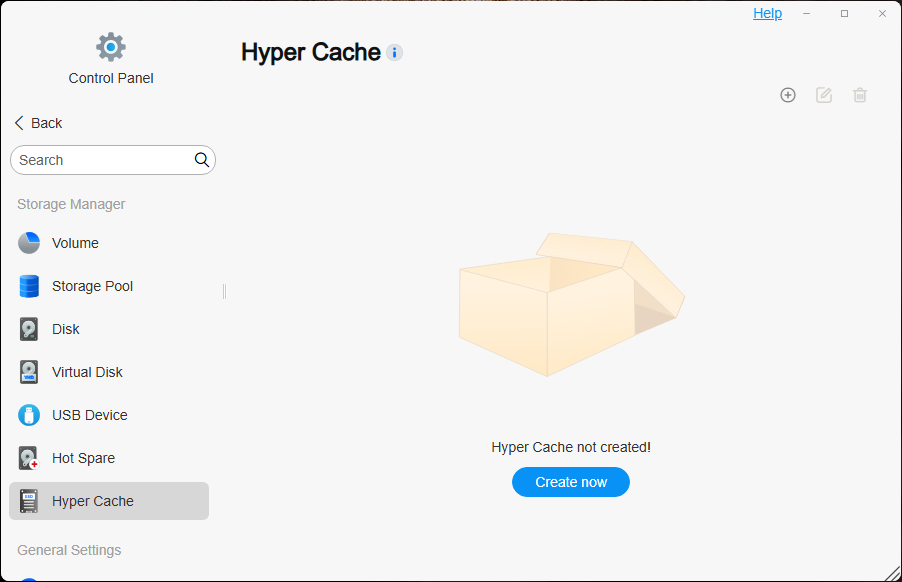Viewport: 902px width, 582px height.
Task: Click the add (plus) cache icon
Action: pyautogui.click(x=788, y=95)
